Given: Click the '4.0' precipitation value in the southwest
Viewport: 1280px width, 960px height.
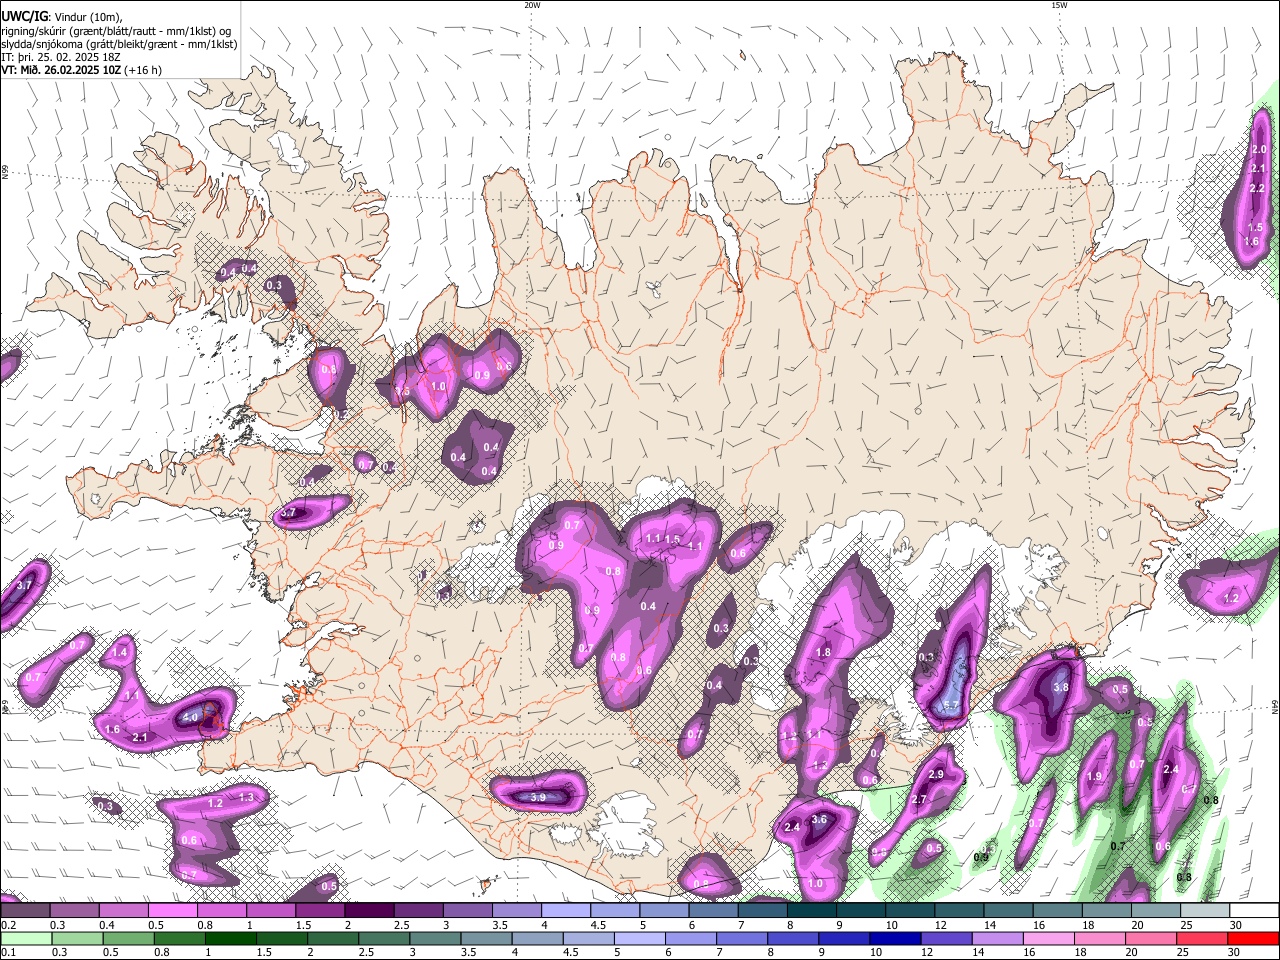Looking at the screenshot, I should (190, 717).
